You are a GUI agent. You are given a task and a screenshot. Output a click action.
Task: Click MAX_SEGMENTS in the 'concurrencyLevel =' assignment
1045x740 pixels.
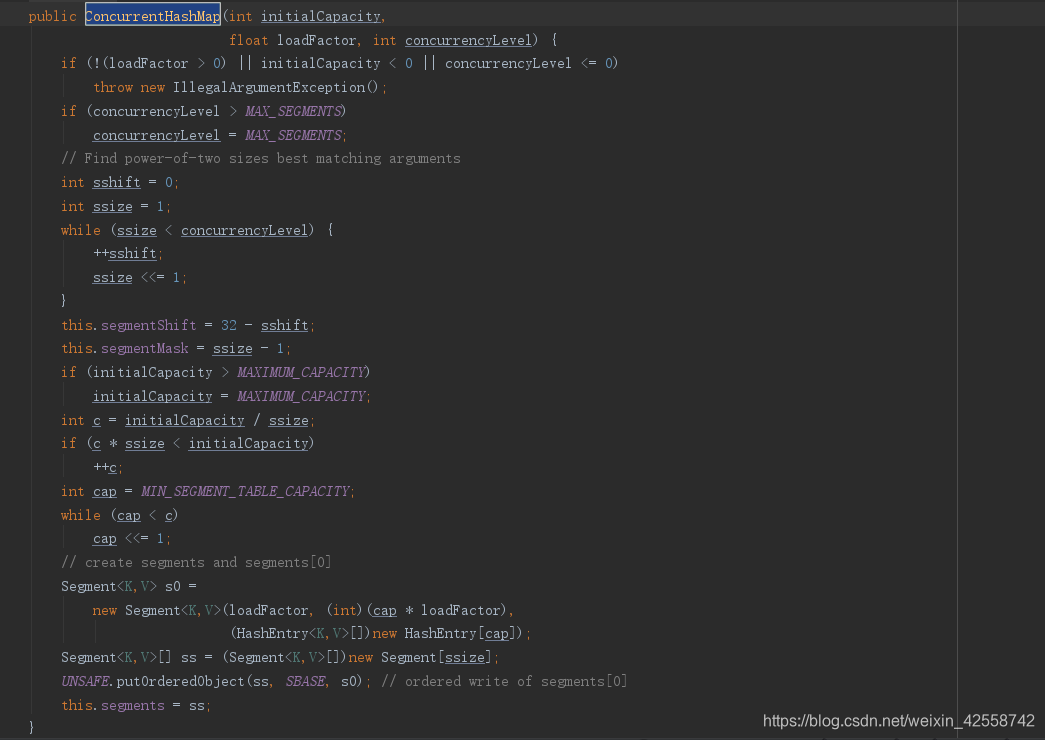tap(293, 135)
